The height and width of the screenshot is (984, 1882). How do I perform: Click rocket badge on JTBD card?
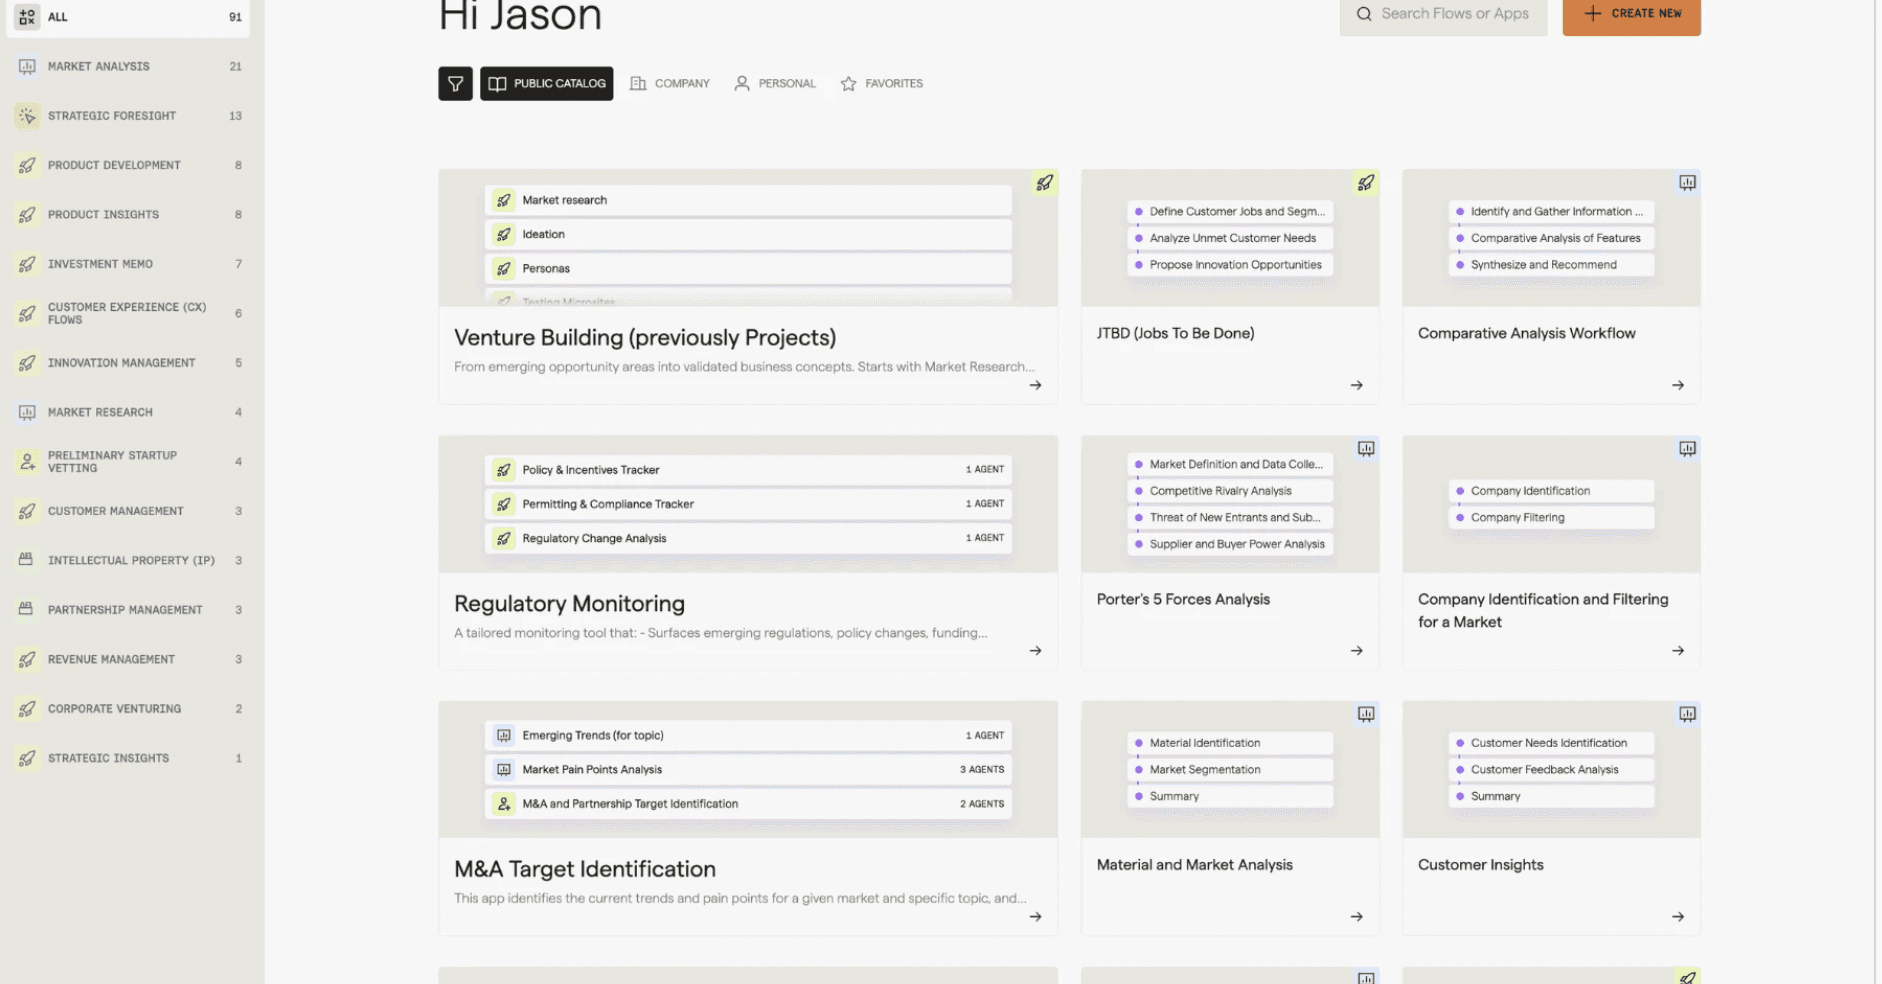[x=1365, y=183]
